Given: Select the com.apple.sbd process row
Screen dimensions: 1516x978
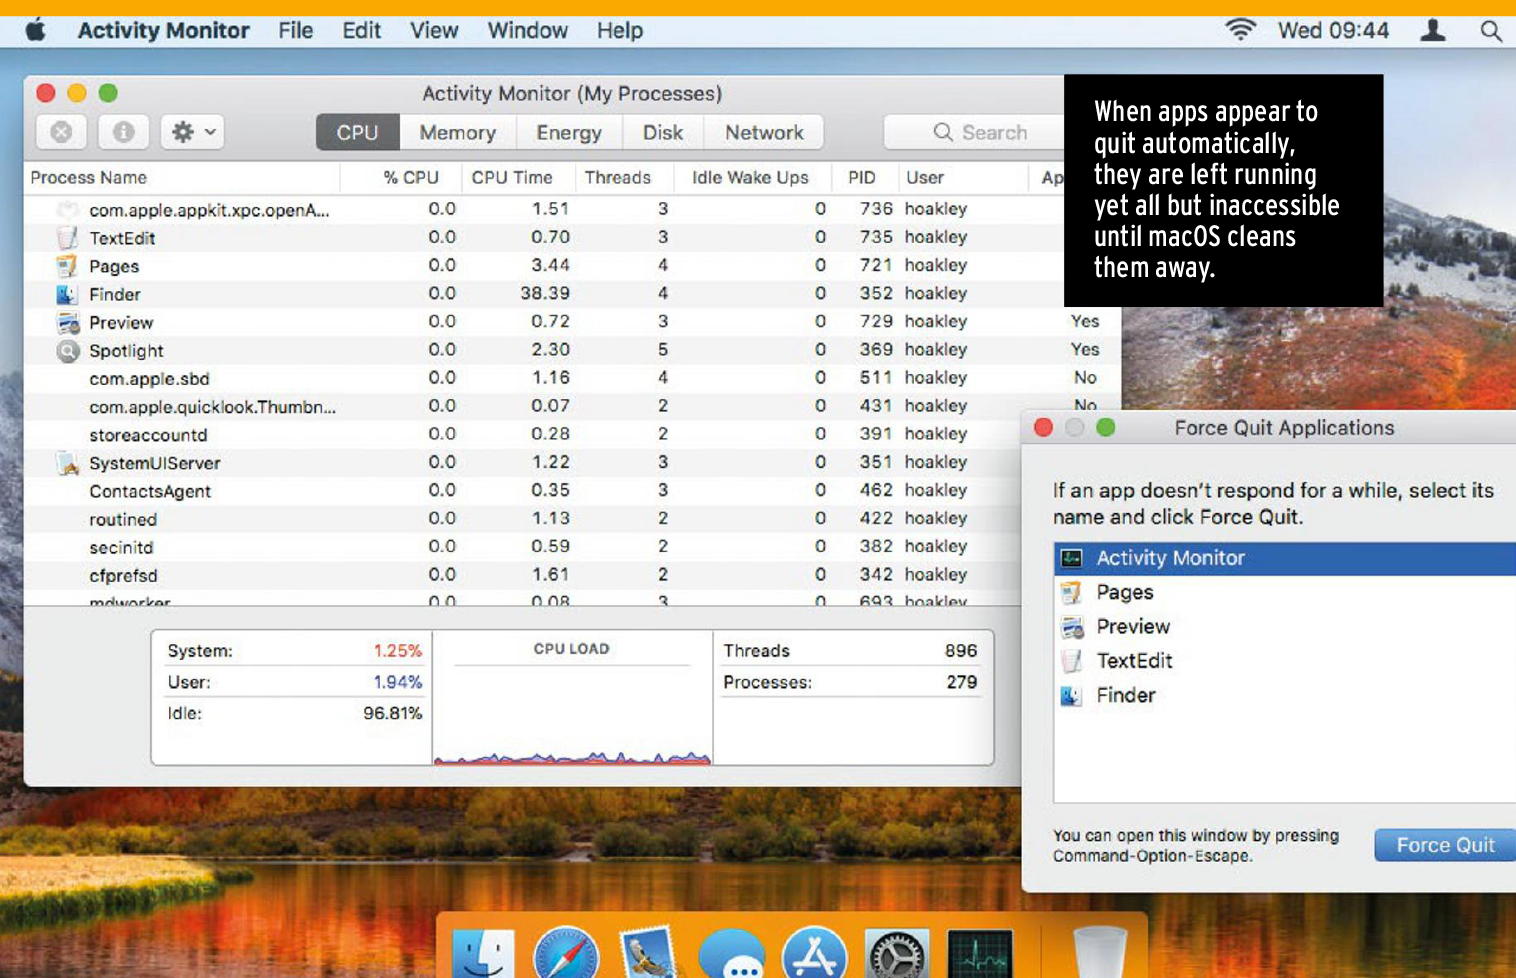Looking at the screenshot, I should click(572, 378).
